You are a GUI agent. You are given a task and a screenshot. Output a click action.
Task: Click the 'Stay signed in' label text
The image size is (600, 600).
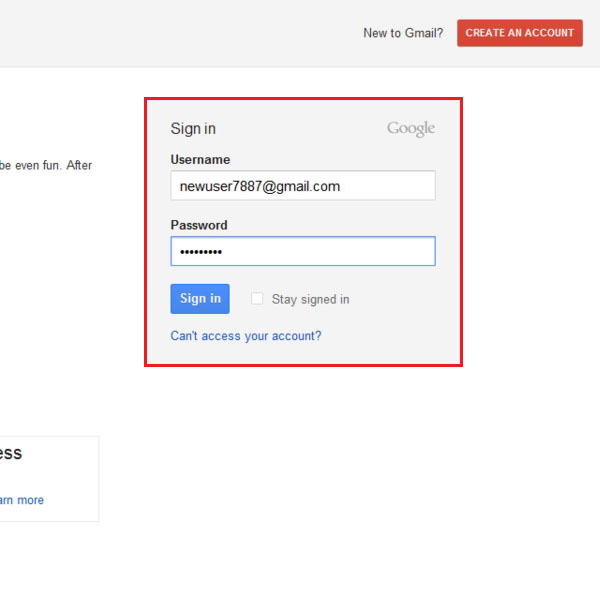coord(310,299)
